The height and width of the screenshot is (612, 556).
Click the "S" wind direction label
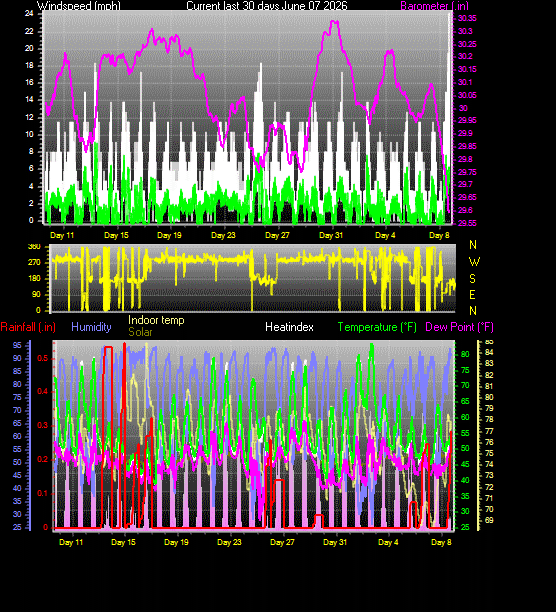473,279
